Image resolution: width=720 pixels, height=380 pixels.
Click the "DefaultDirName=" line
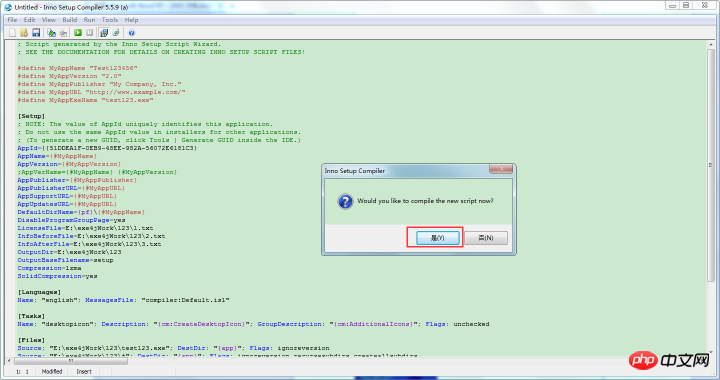point(81,212)
